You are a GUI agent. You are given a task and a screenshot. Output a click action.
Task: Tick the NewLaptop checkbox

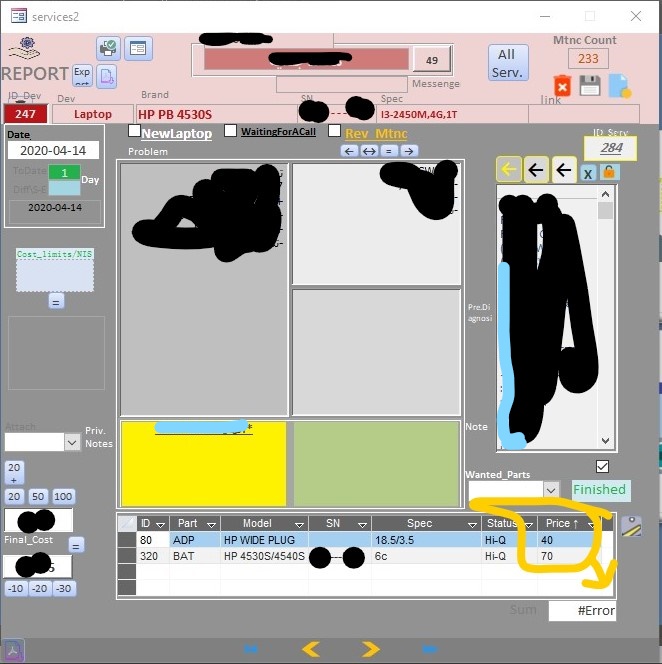point(134,131)
